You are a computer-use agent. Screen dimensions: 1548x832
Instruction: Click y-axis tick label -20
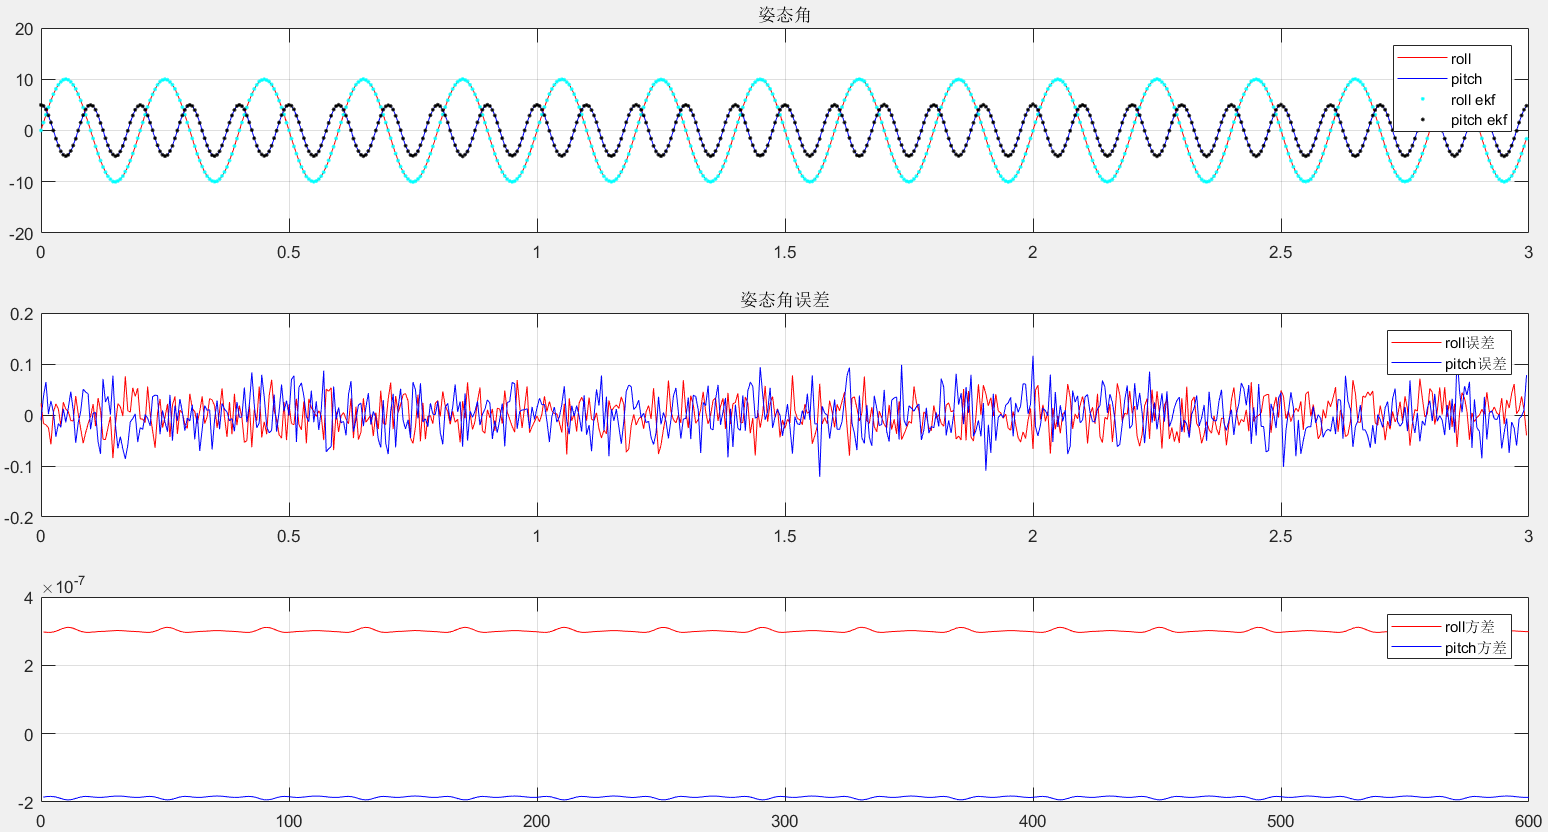(21, 234)
